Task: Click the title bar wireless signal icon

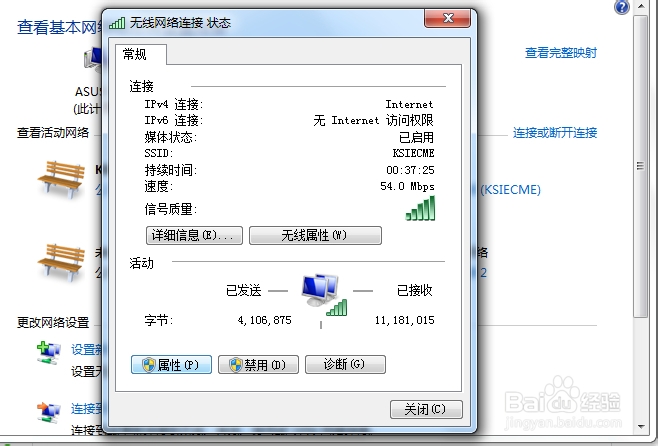Action: tap(117, 23)
